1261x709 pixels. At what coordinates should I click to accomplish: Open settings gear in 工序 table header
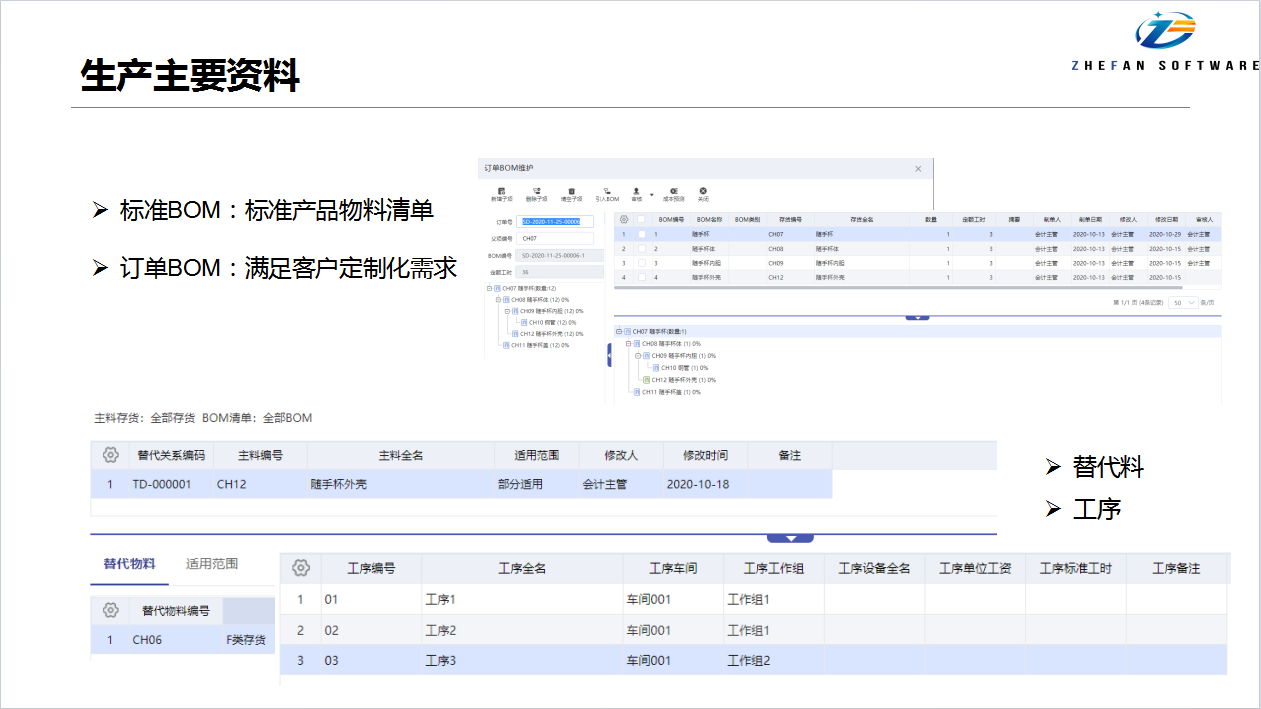tap(301, 568)
